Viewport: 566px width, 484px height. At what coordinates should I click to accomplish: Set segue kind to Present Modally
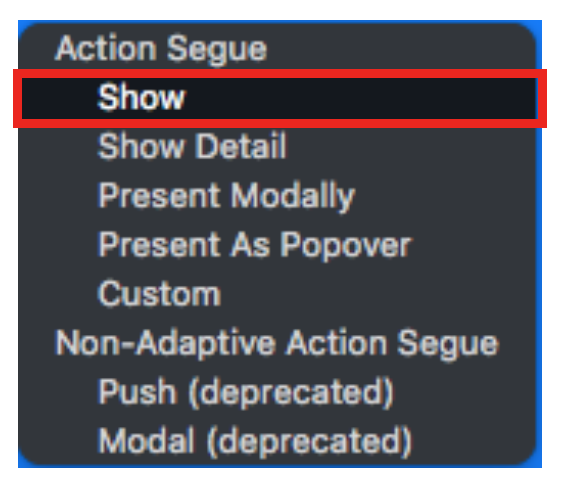tap(280, 195)
